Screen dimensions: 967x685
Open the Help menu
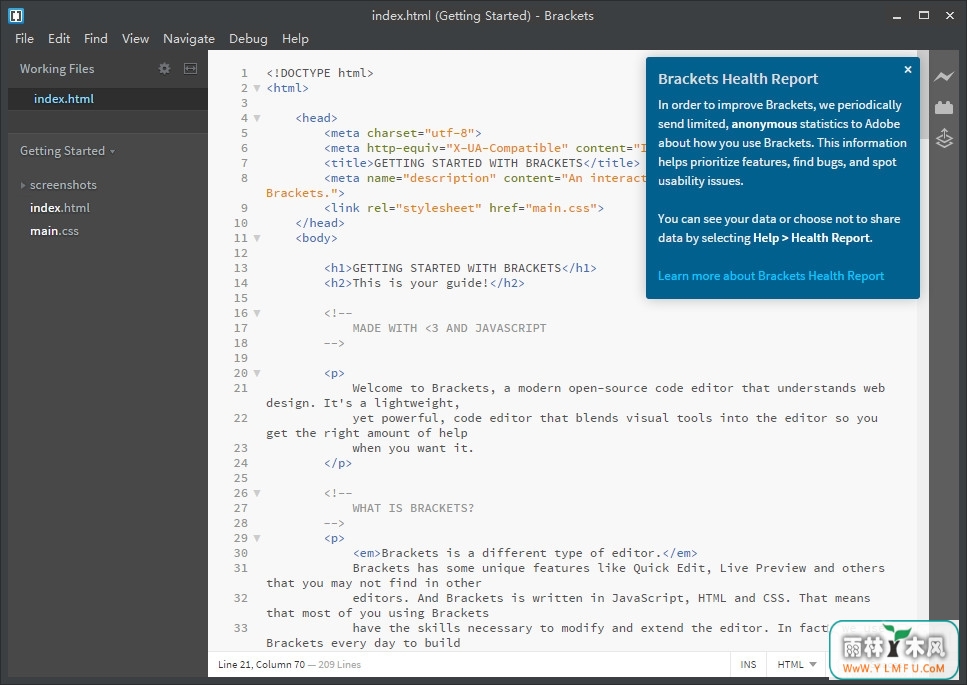[x=295, y=38]
